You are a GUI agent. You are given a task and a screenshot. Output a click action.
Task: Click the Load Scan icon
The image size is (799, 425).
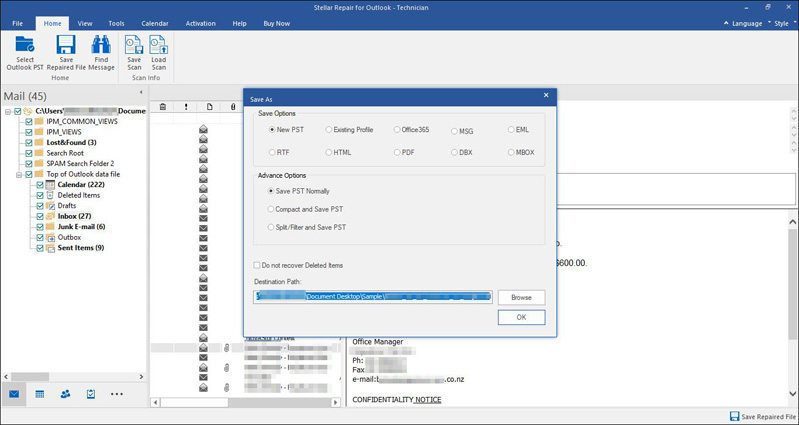(158, 45)
